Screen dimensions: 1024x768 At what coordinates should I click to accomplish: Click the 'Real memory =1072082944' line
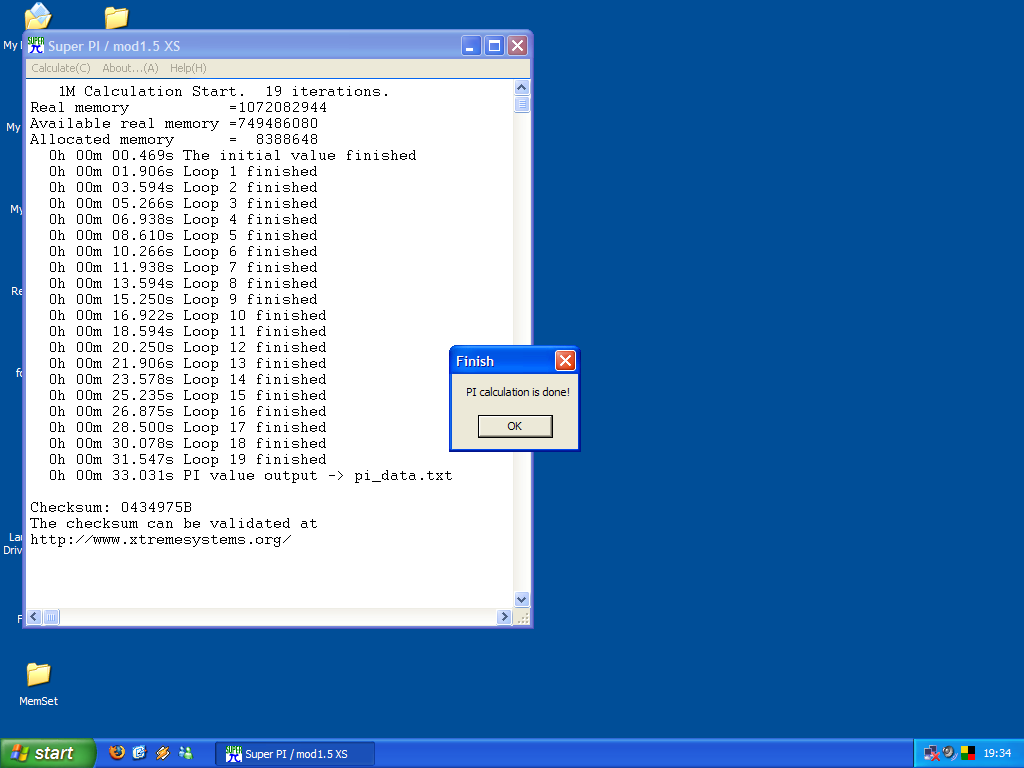click(x=178, y=107)
